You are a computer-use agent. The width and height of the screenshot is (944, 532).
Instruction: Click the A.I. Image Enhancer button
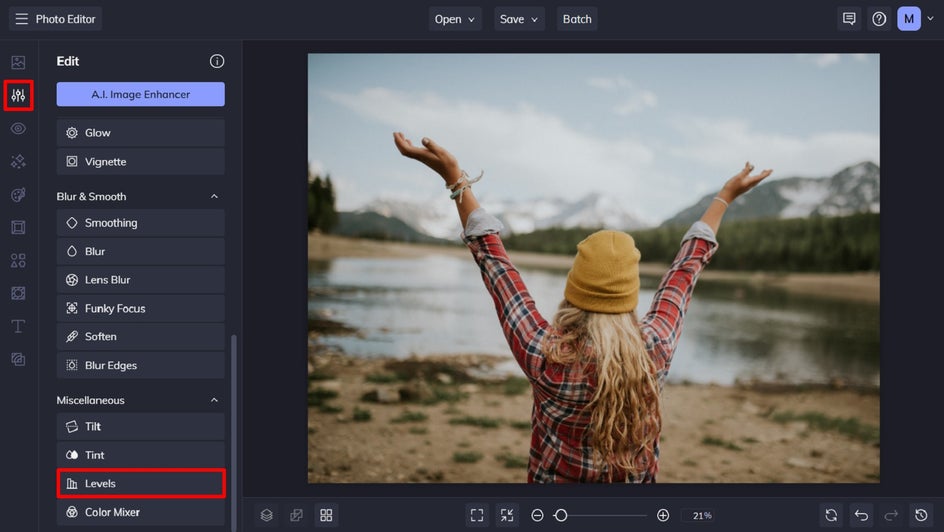click(141, 94)
